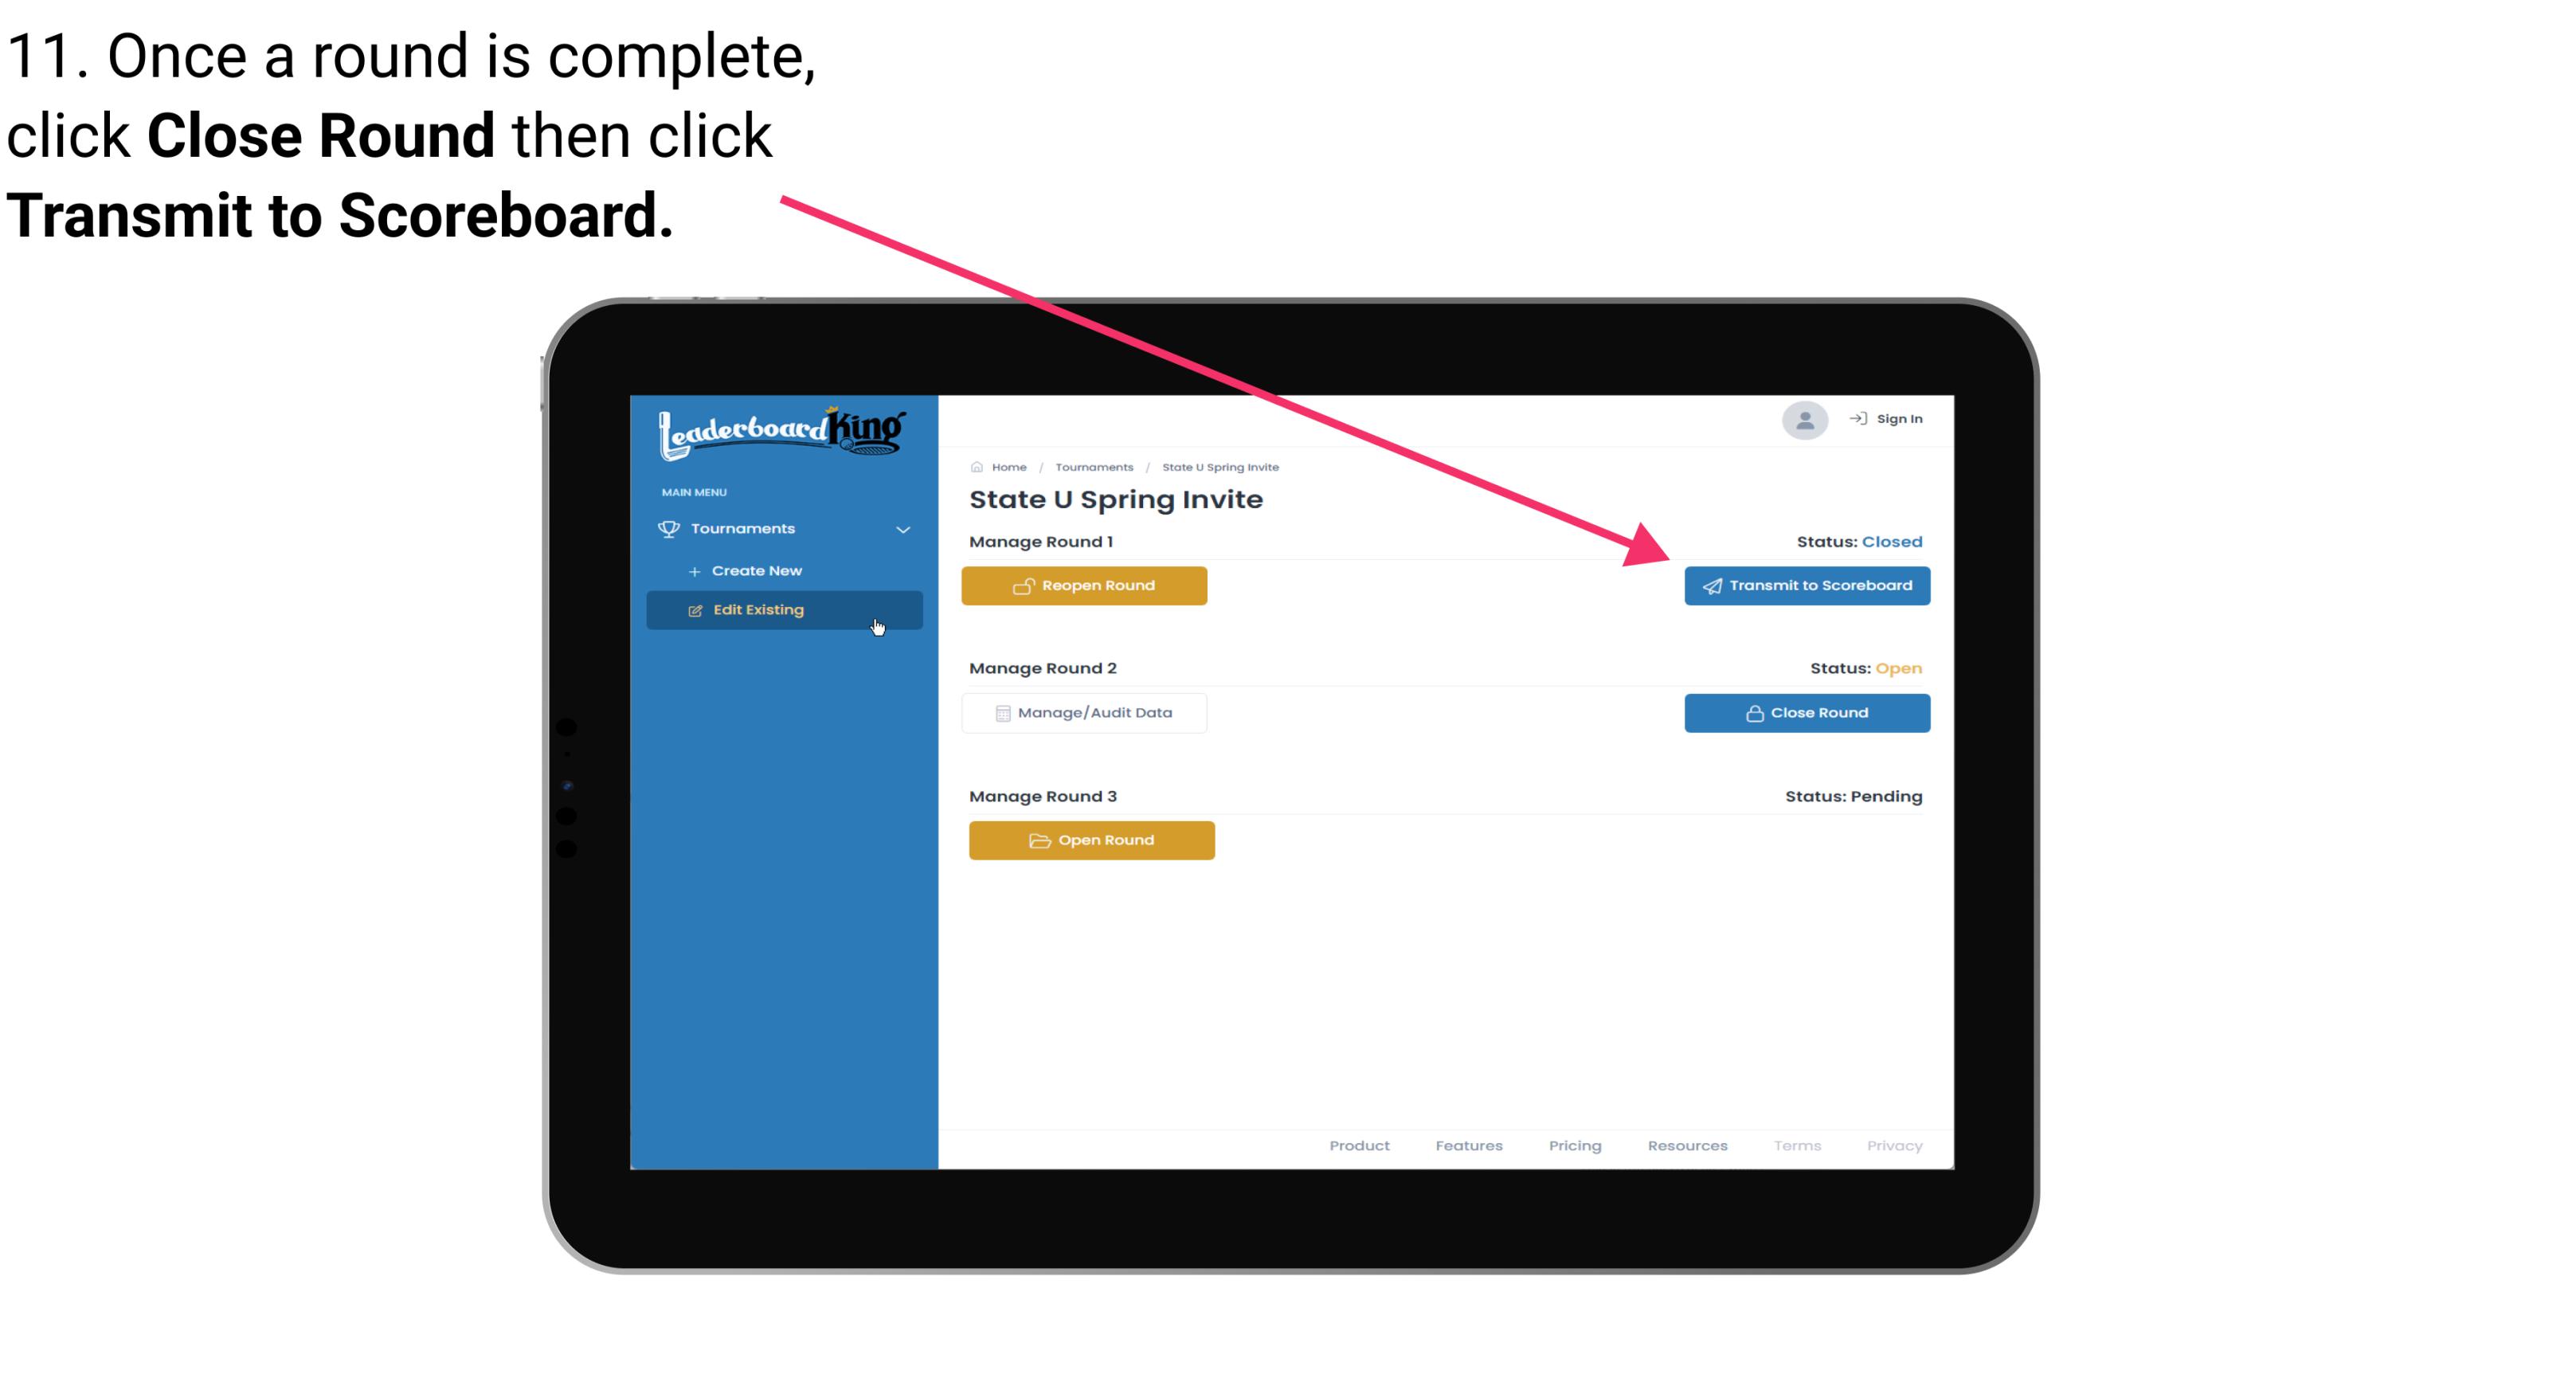Click the Reopen Round button
Screen dimensions: 2576x1386
[1086, 585]
